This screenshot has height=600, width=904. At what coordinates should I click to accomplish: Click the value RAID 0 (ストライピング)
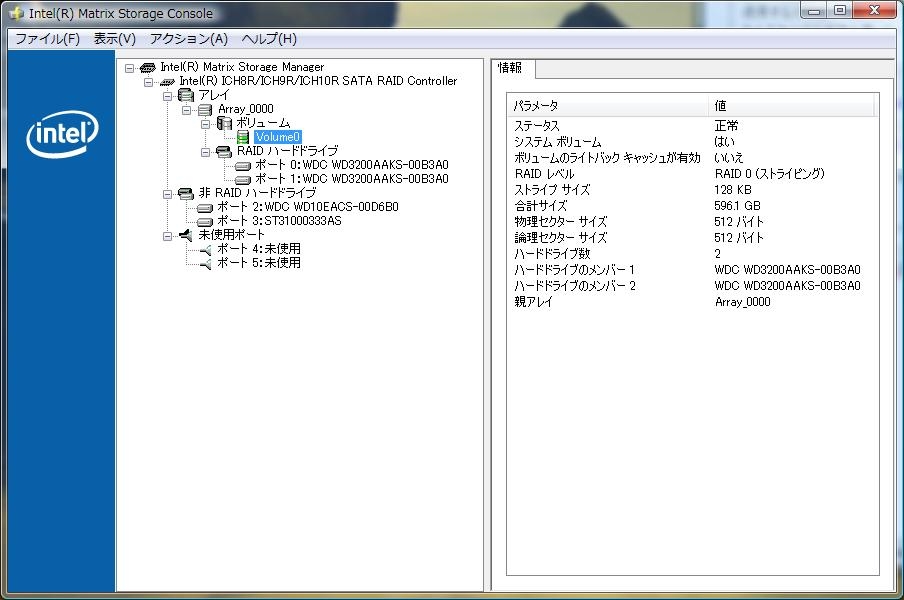pos(770,174)
